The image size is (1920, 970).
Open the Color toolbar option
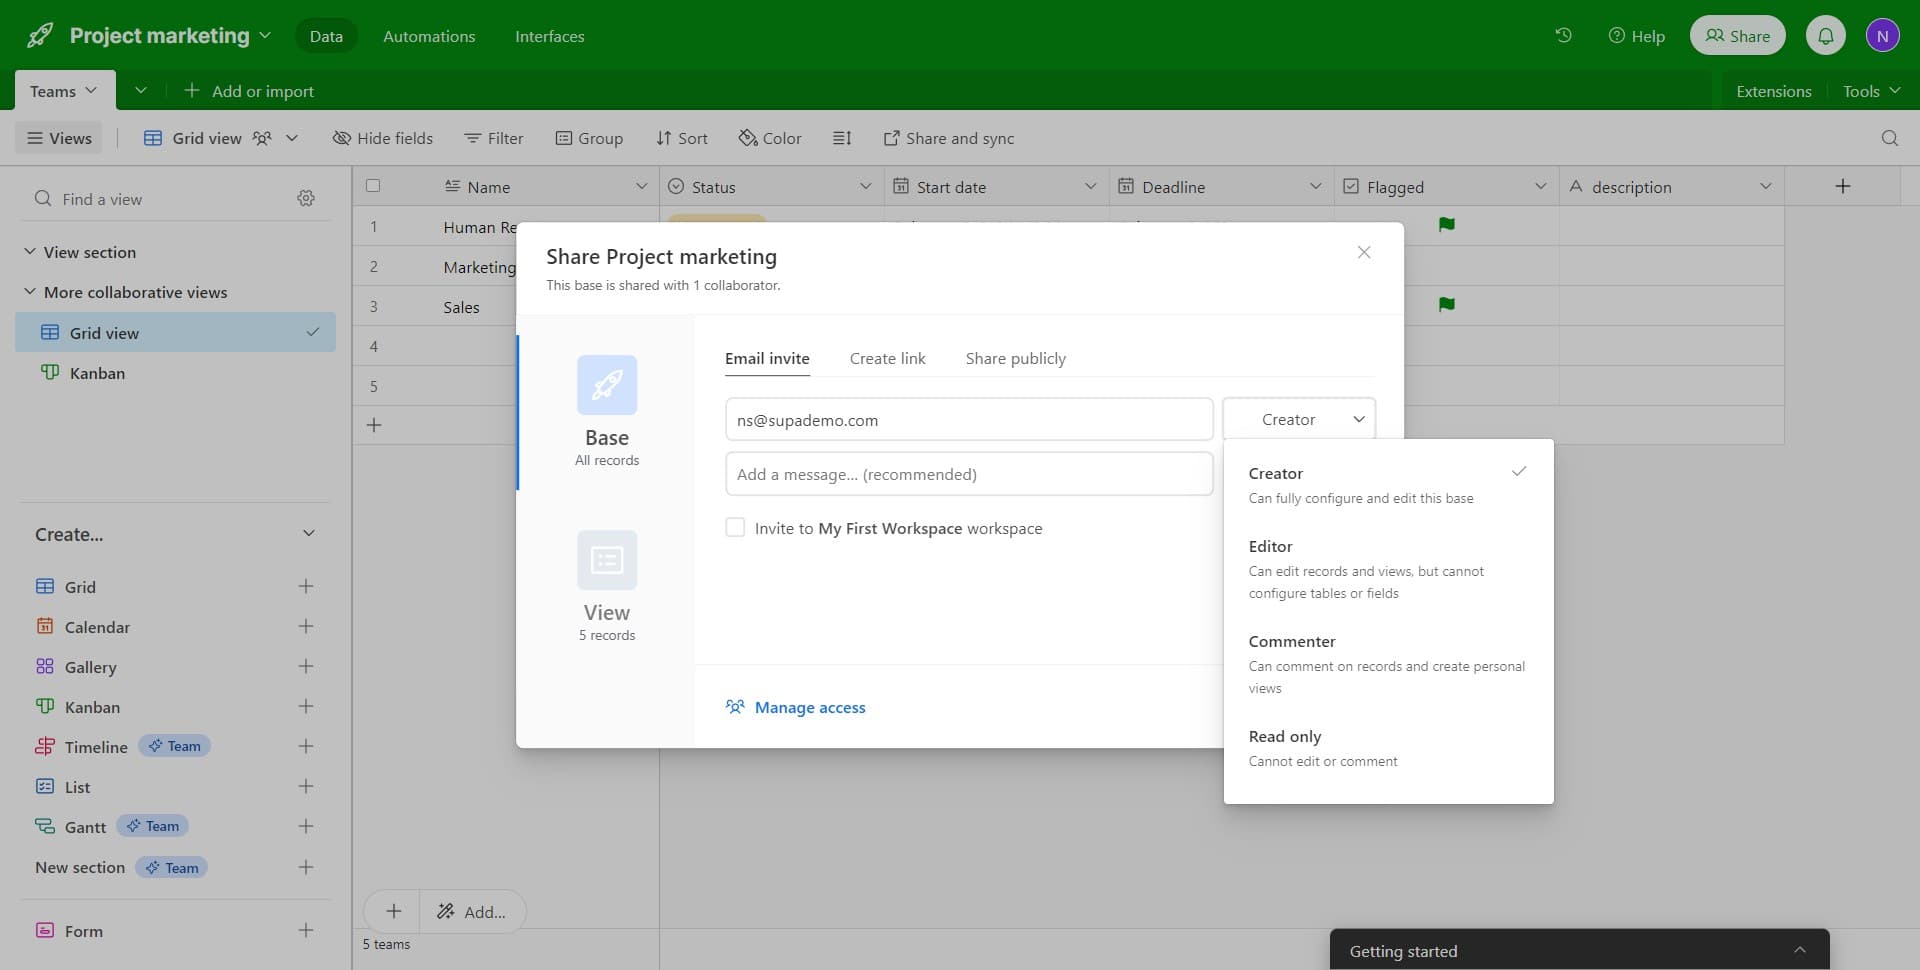(769, 138)
